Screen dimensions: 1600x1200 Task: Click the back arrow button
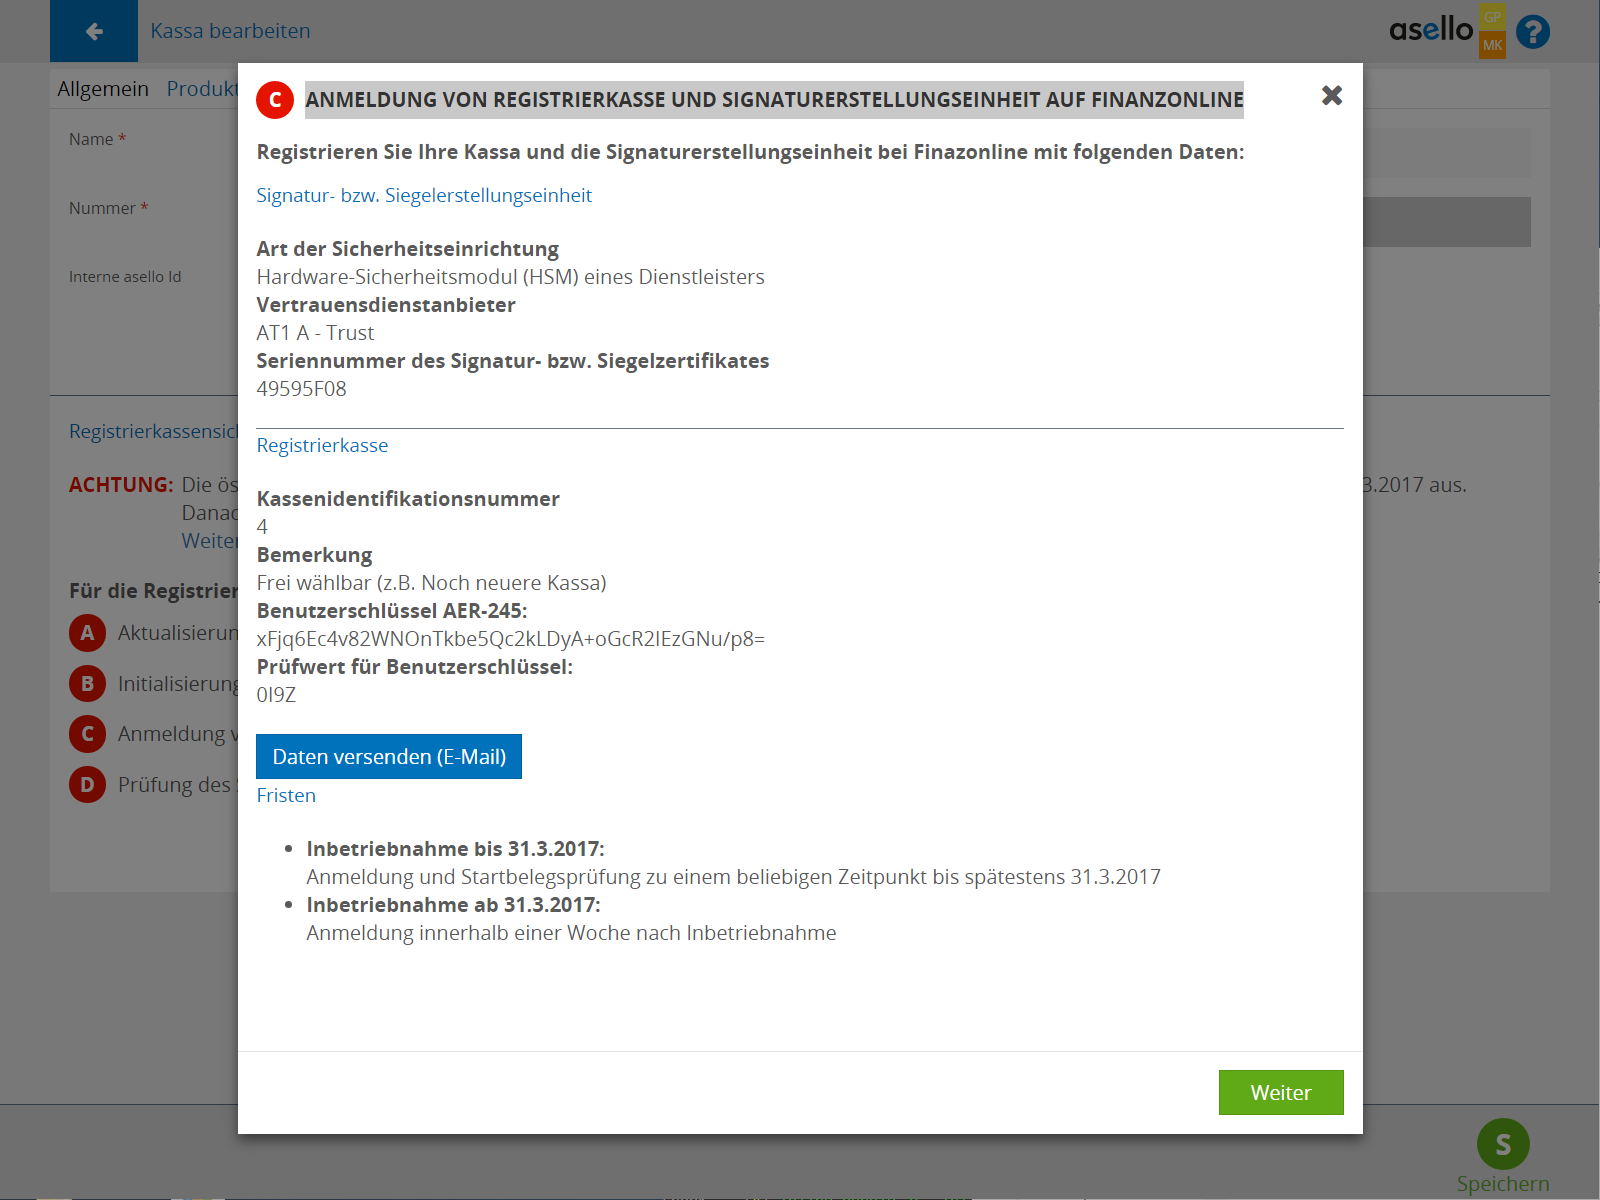94,31
